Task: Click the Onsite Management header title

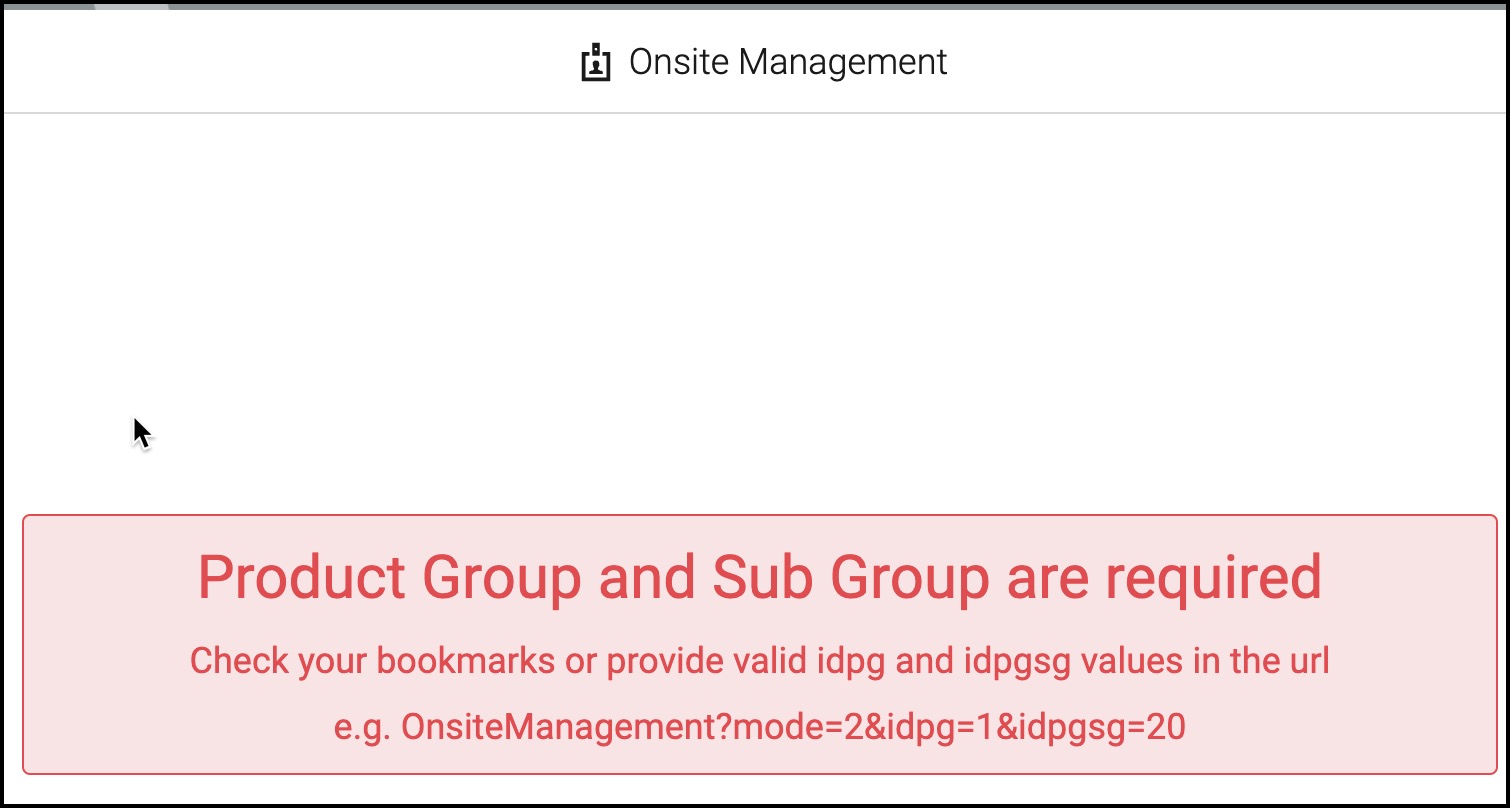Action: pos(788,62)
